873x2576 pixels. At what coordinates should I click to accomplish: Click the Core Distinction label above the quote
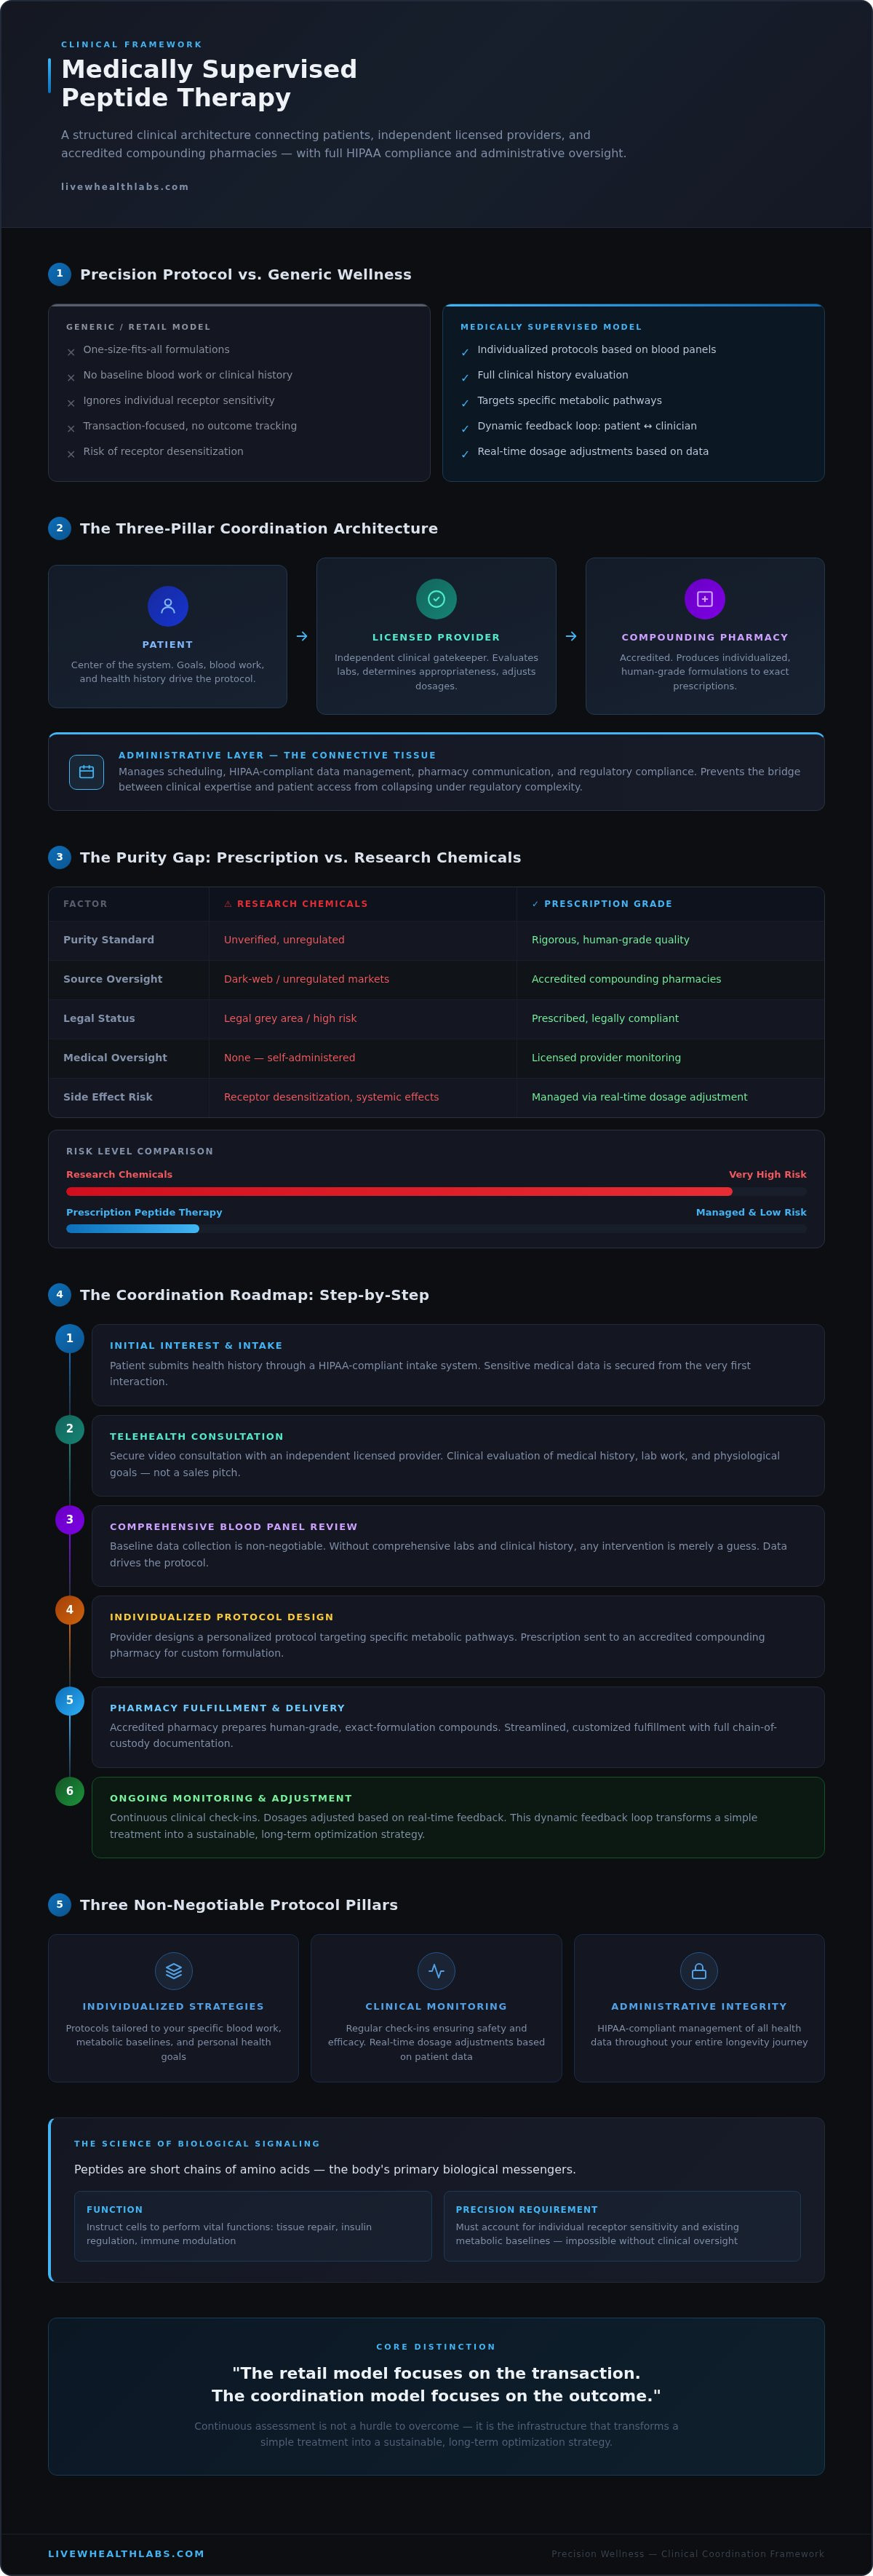click(436, 2347)
